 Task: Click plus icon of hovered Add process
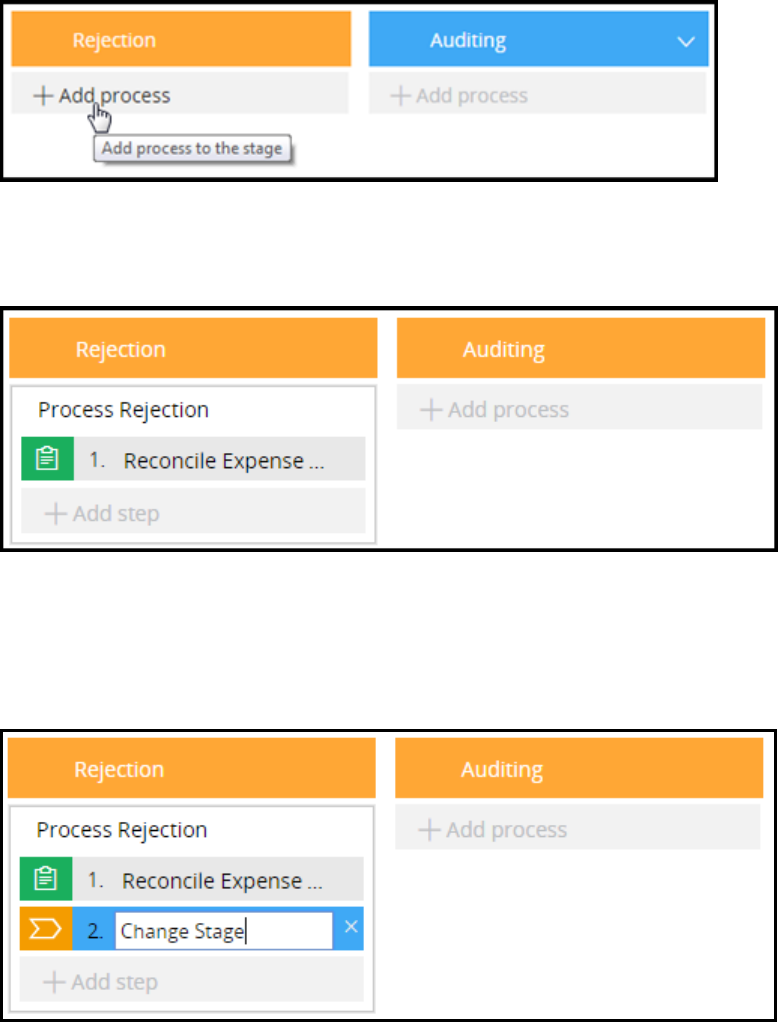click(x=43, y=96)
